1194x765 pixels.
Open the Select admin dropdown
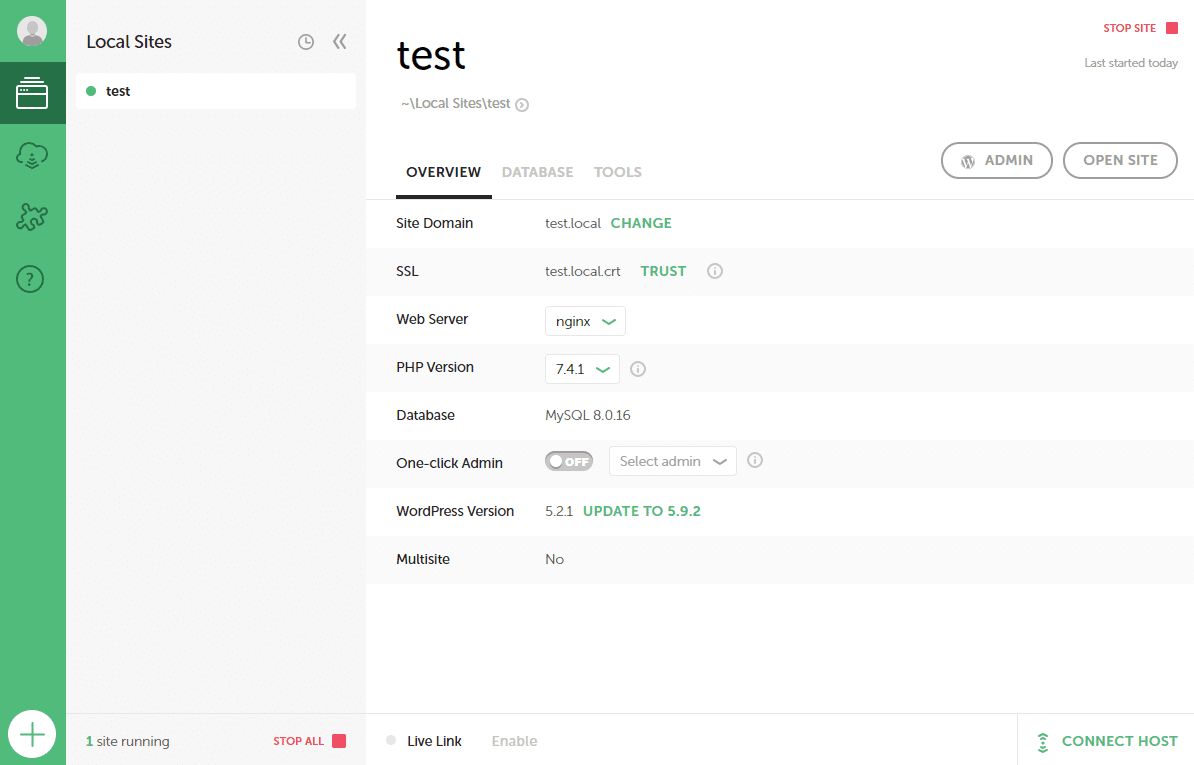[x=672, y=461]
